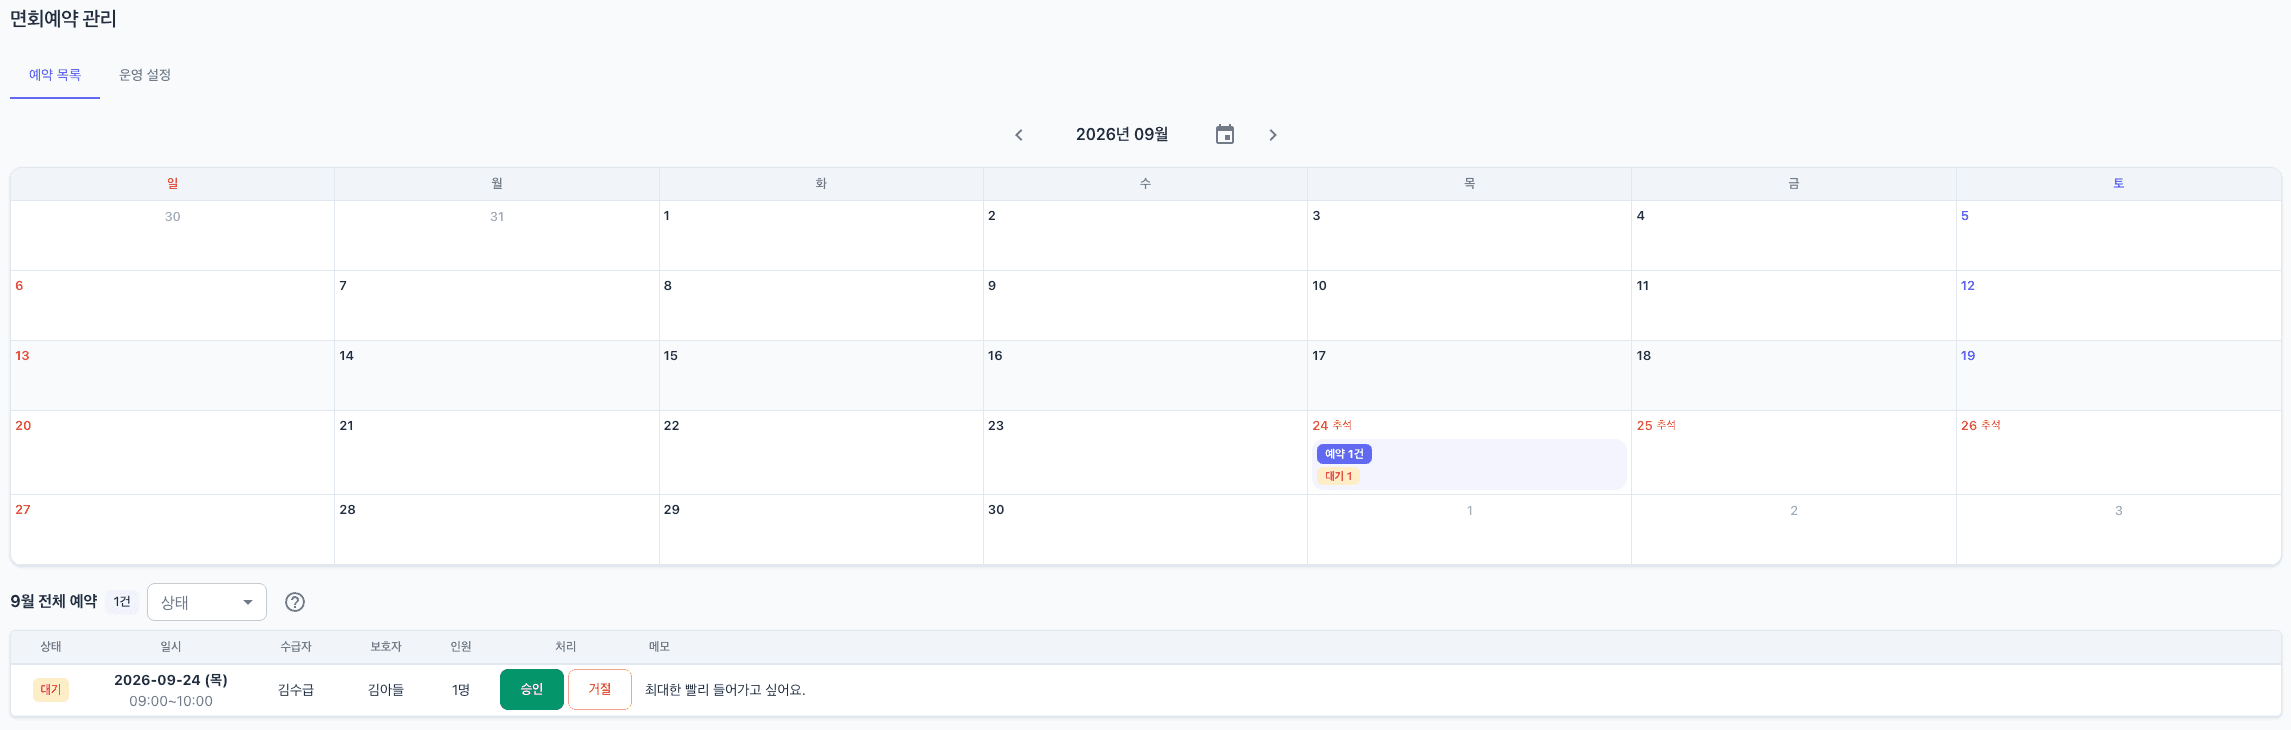Click the recipient name 김수급
Screen dimensions: 2291x730
(296, 690)
